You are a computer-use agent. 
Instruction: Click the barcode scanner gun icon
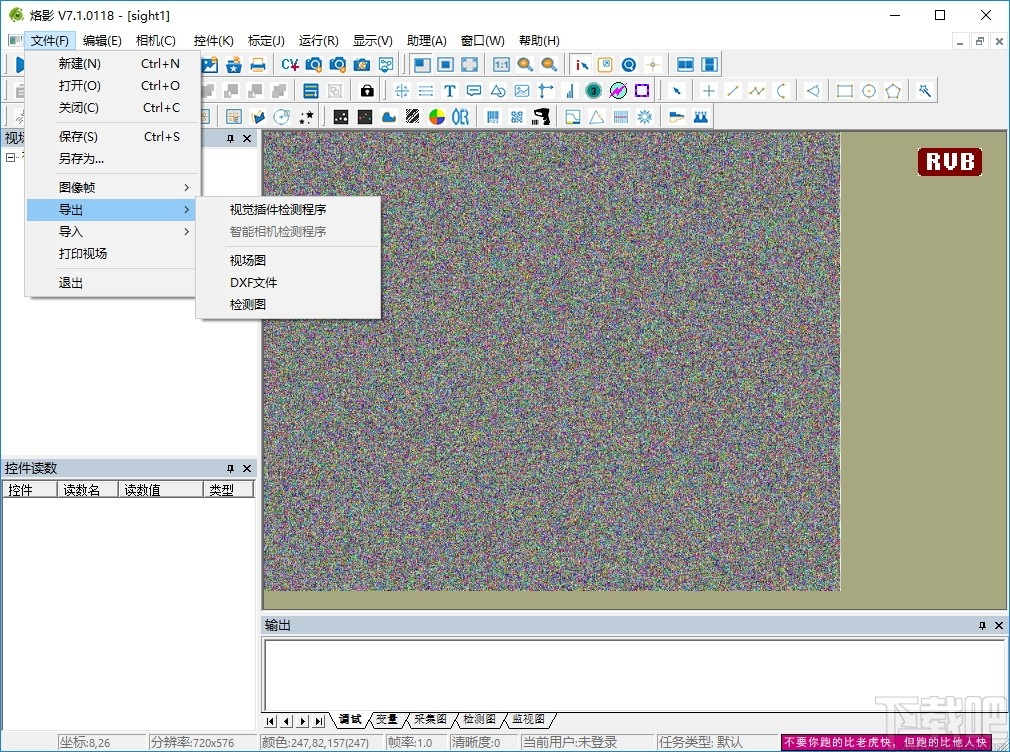541,117
